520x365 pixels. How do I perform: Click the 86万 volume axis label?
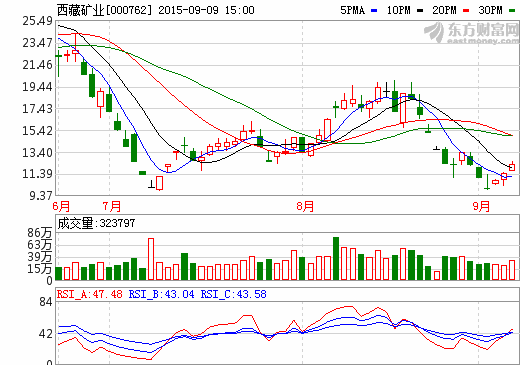tap(40, 233)
